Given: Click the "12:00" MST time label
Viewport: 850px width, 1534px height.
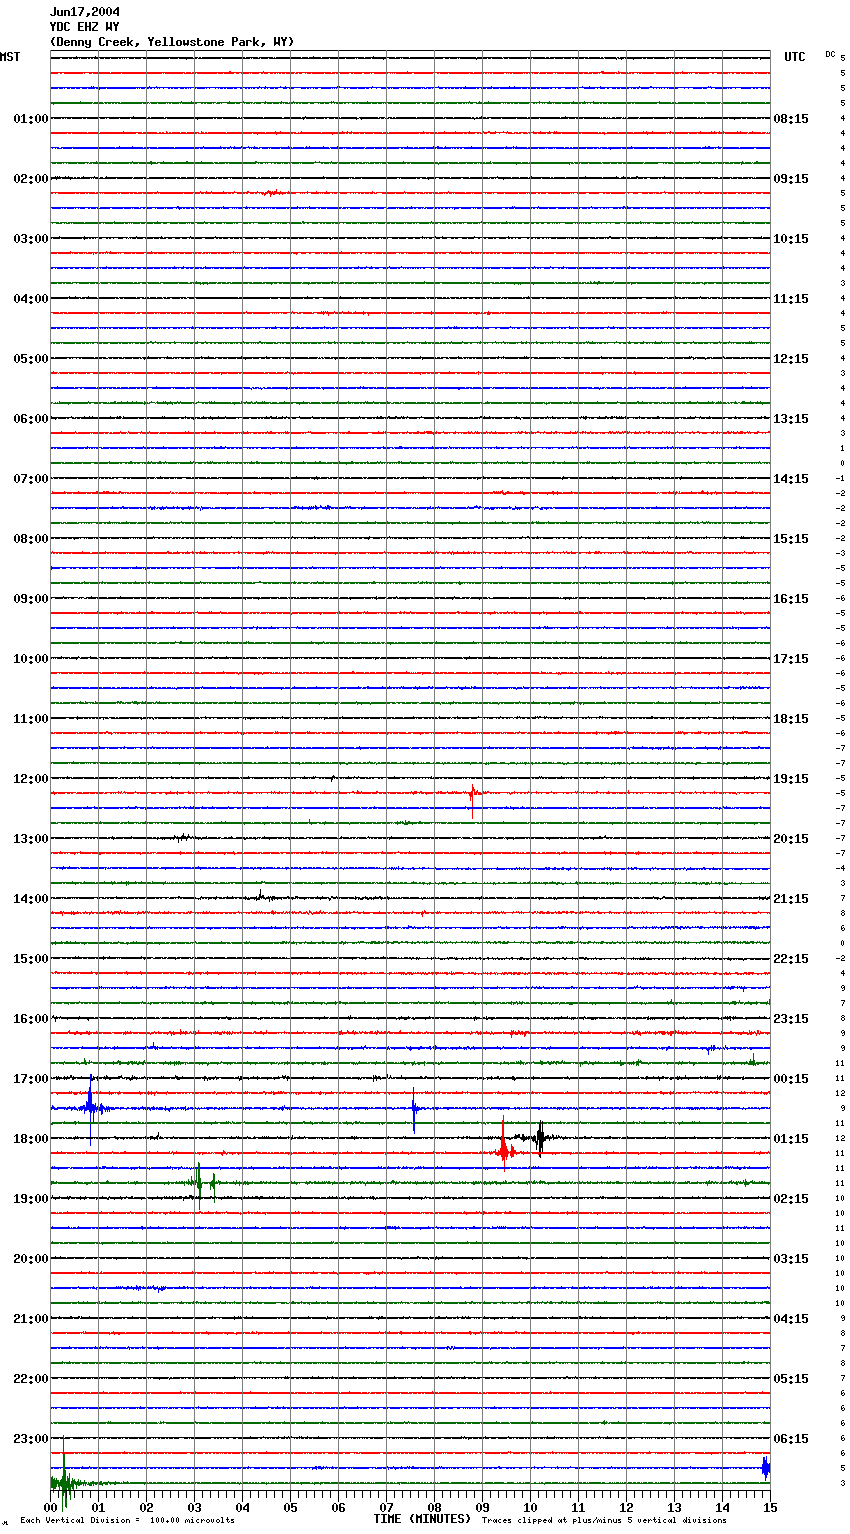Looking at the screenshot, I should pos(31,779).
